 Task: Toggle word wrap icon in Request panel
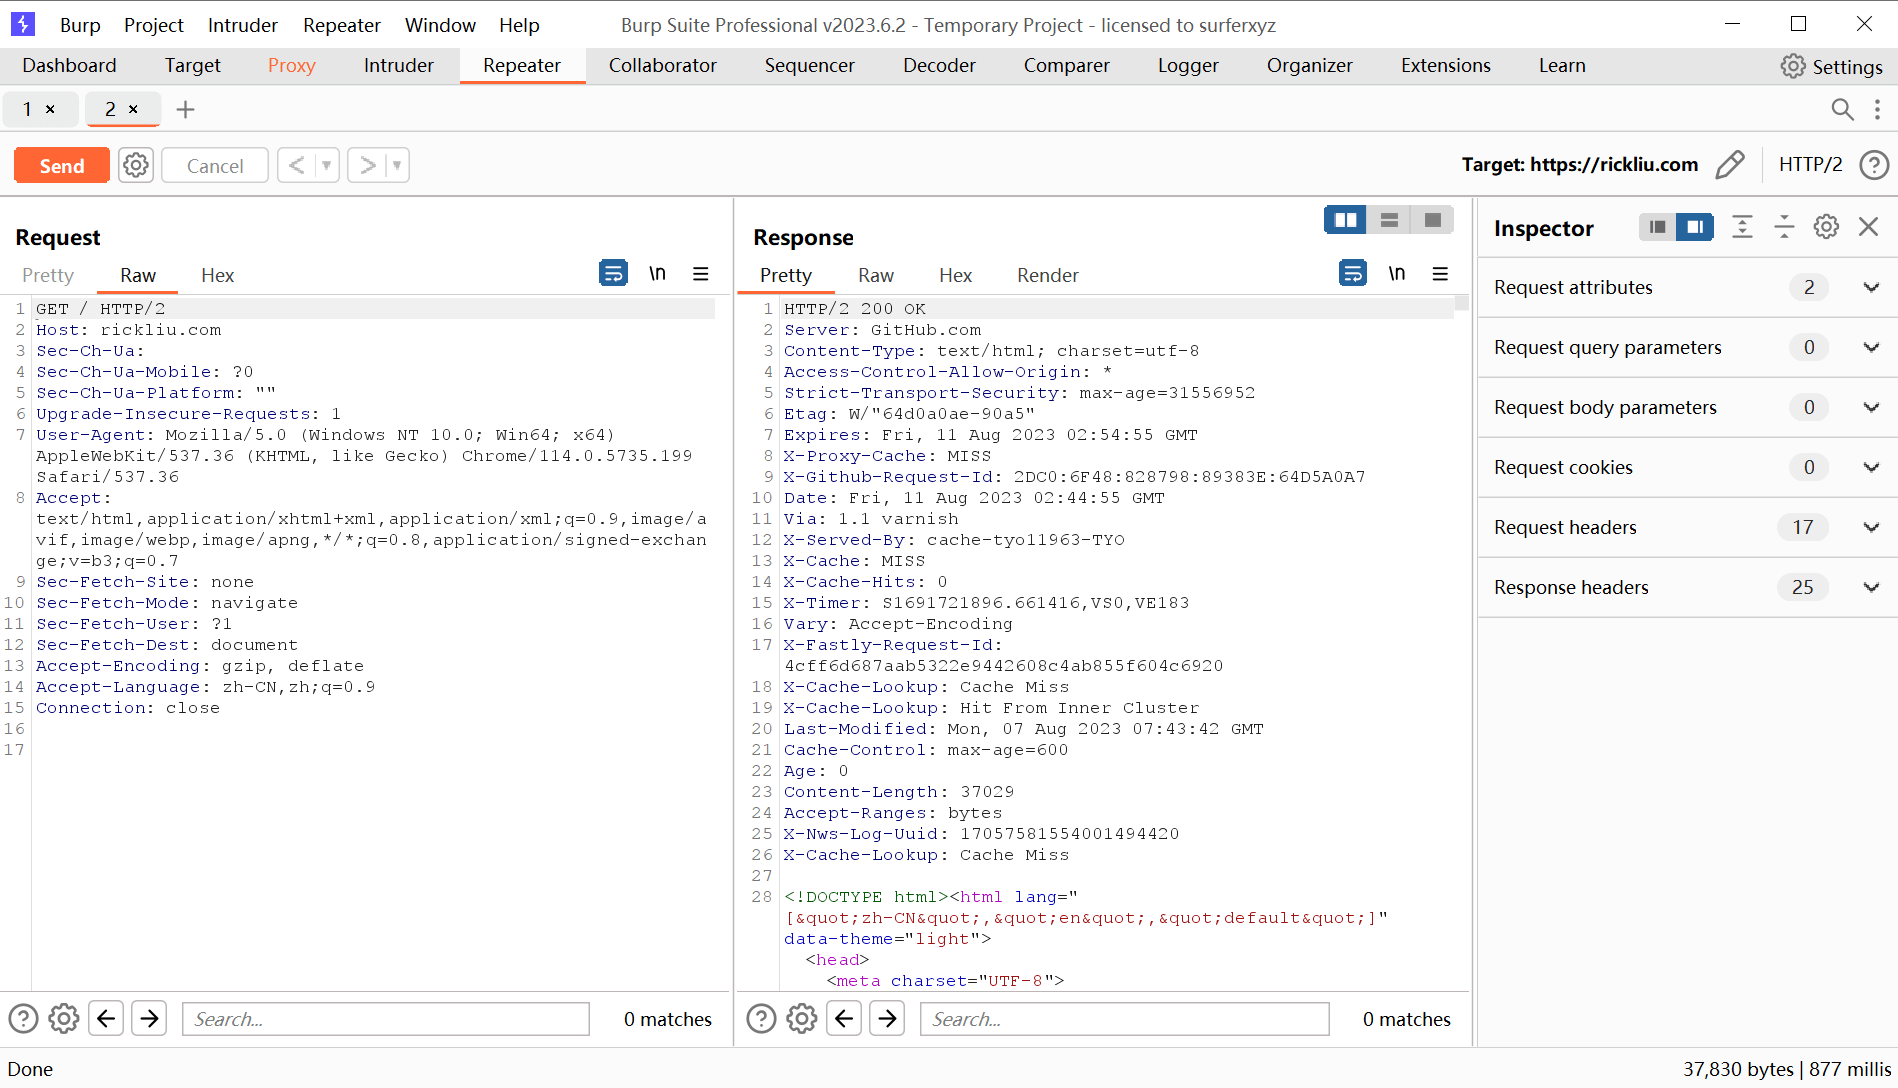(x=613, y=274)
